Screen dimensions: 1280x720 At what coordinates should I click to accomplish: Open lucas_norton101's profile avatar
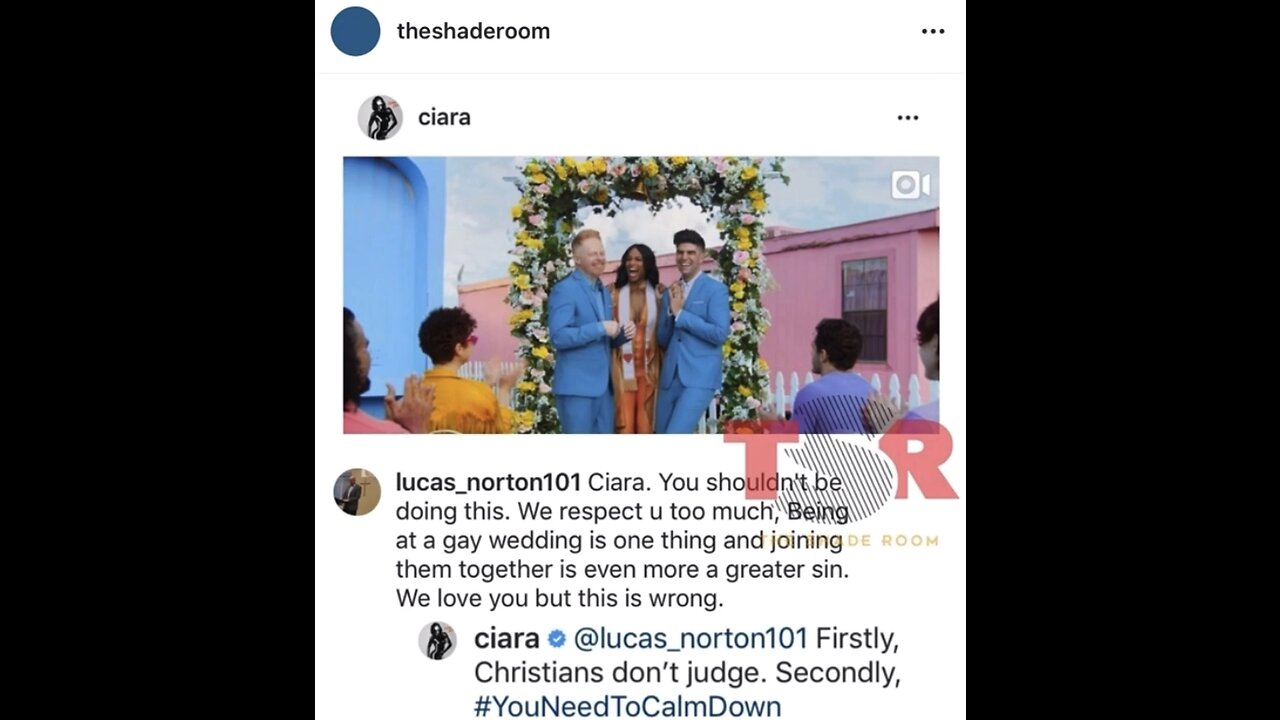tap(357, 492)
